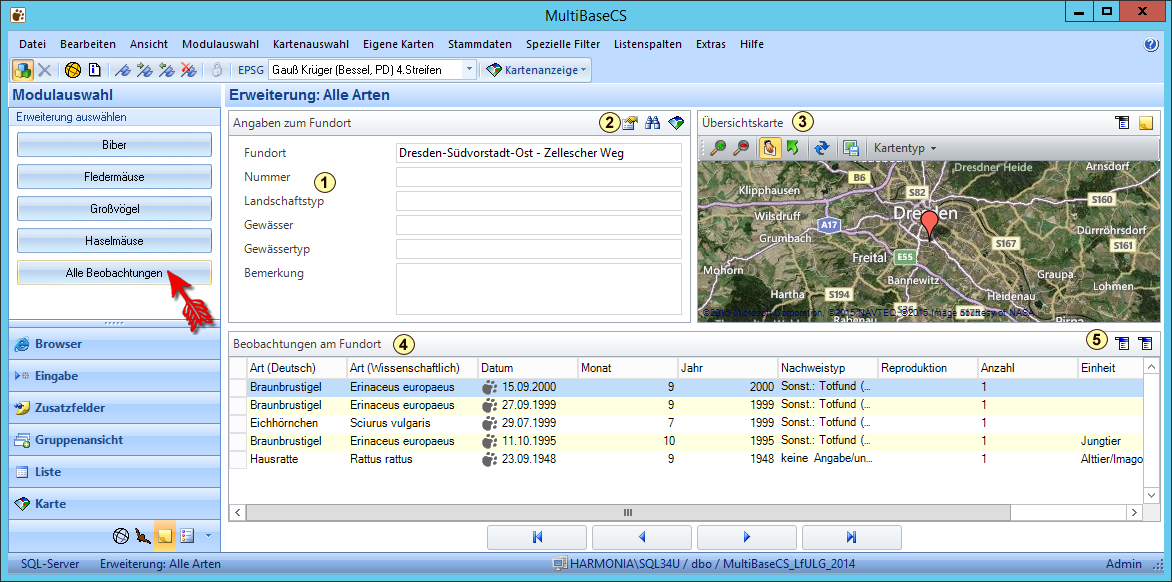Select the Eichhörnchen row in the table
Viewport: 1172px width, 582px height.
click(x=685, y=423)
